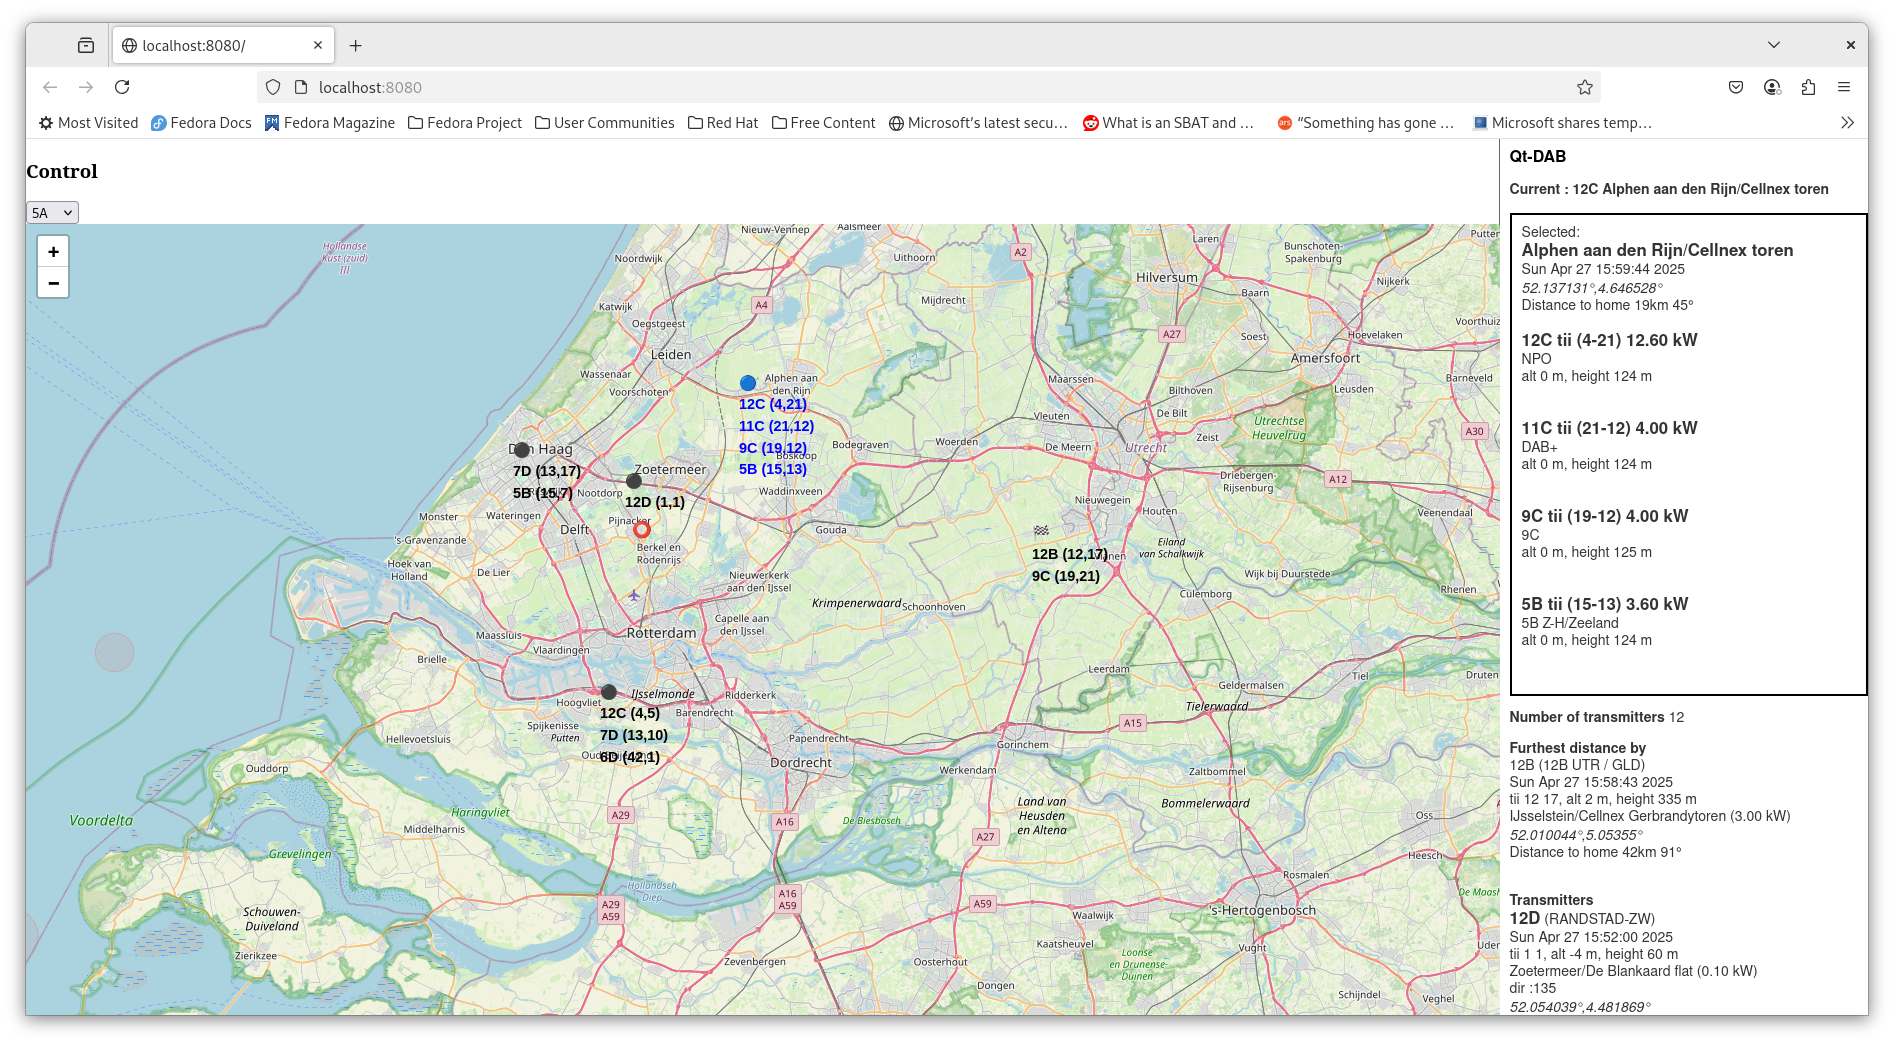Click the dark transmitter marker at Zoetermeer
Image resolution: width=1894 pixels, height=1044 pixels.
tap(634, 481)
